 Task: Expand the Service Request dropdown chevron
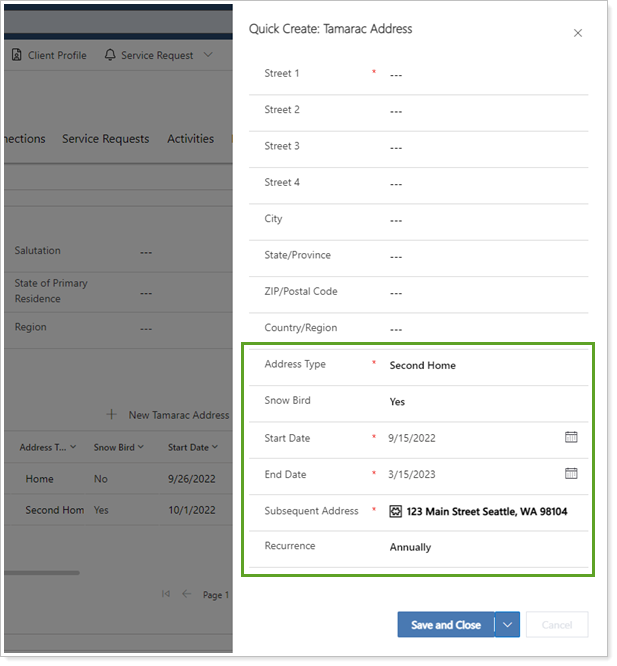[x=208, y=55]
